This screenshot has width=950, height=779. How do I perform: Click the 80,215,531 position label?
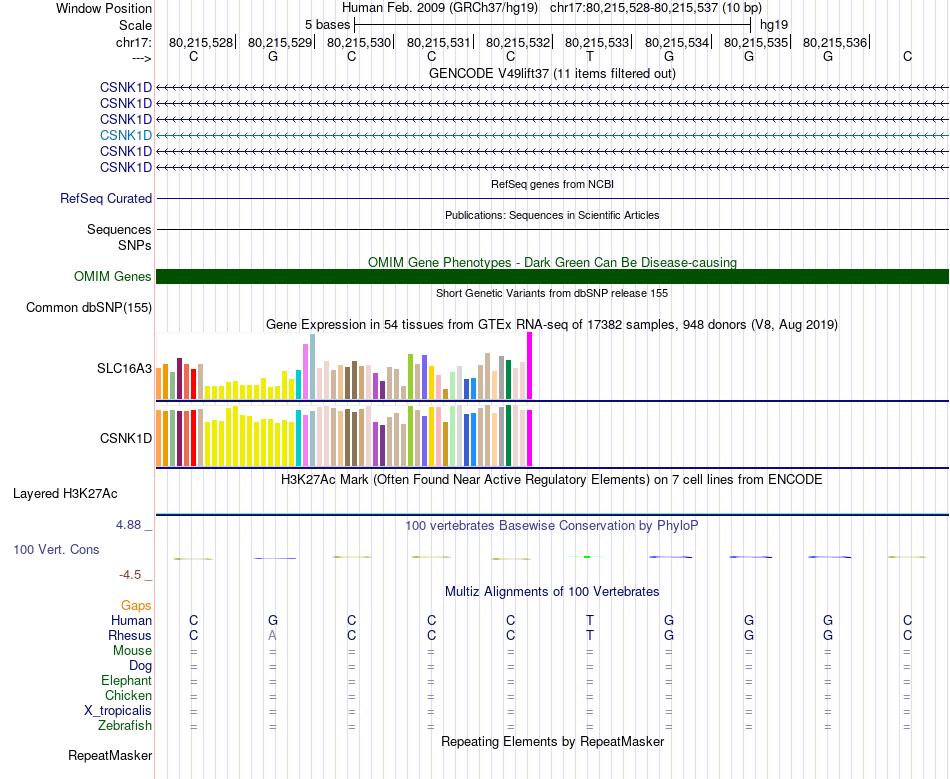click(439, 42)
